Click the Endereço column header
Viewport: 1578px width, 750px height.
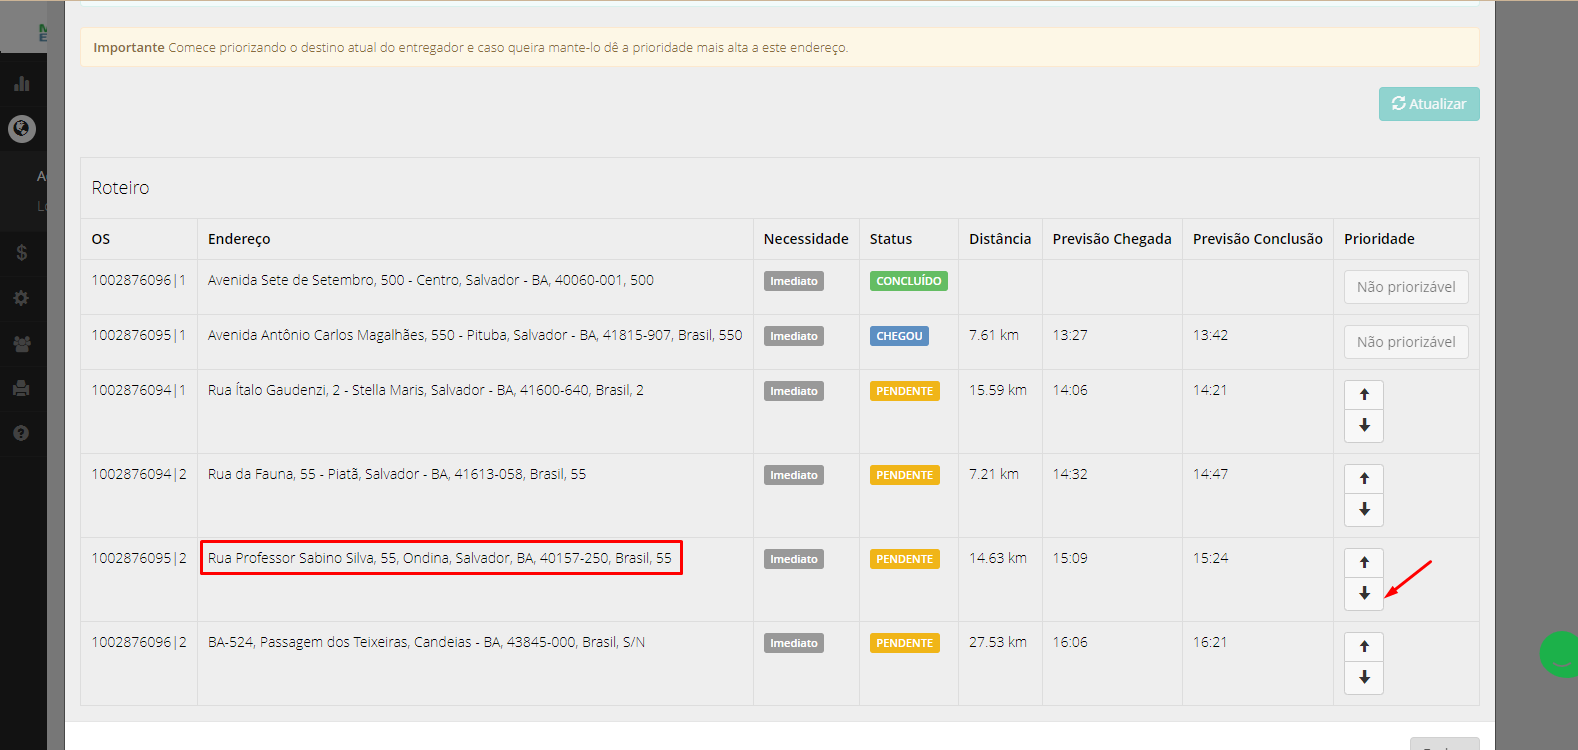coord(239,239)
